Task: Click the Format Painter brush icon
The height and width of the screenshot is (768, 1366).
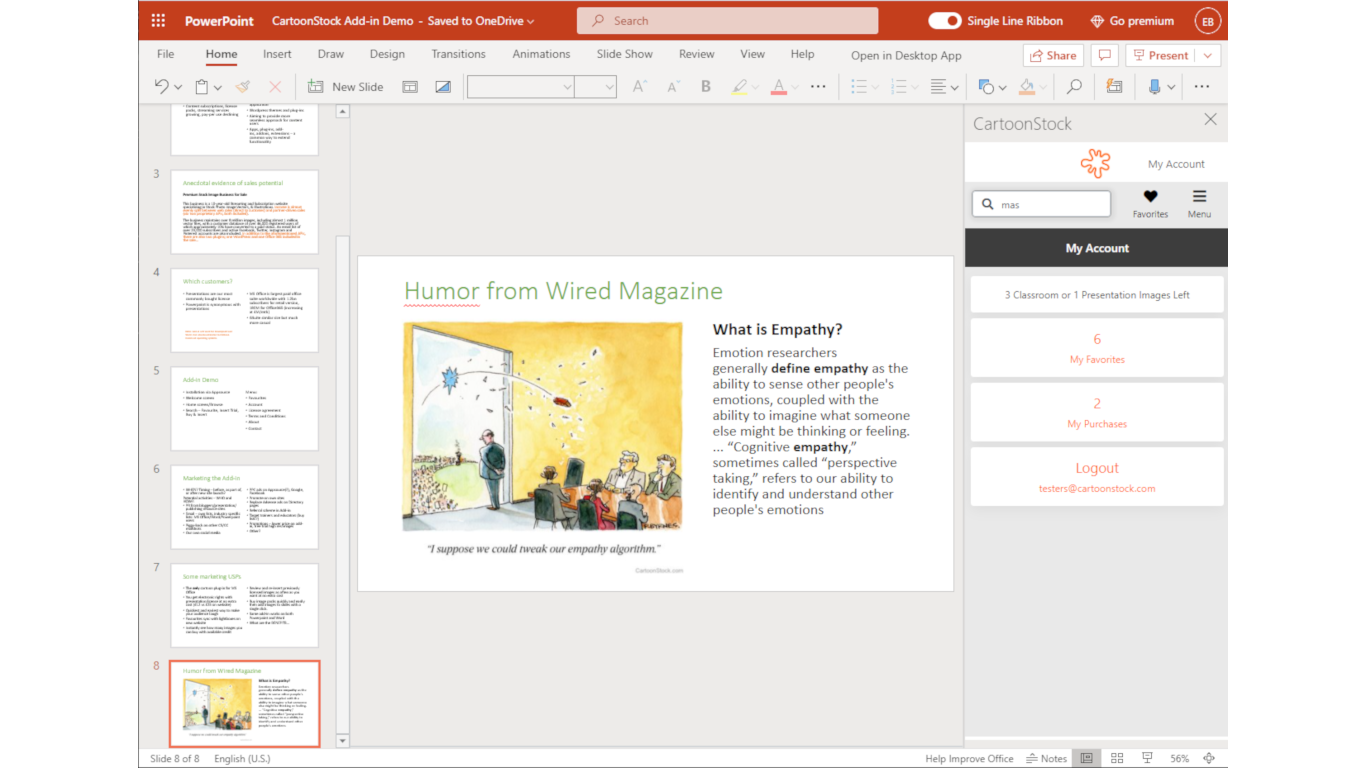Action: [x=242, y=87]
